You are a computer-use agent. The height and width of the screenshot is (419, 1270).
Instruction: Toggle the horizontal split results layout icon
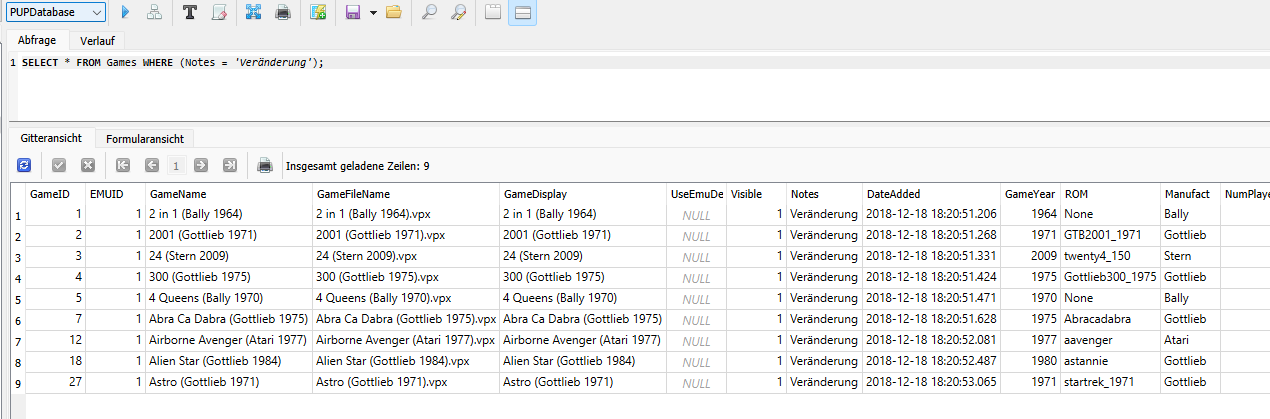click(x=523, y=12)
